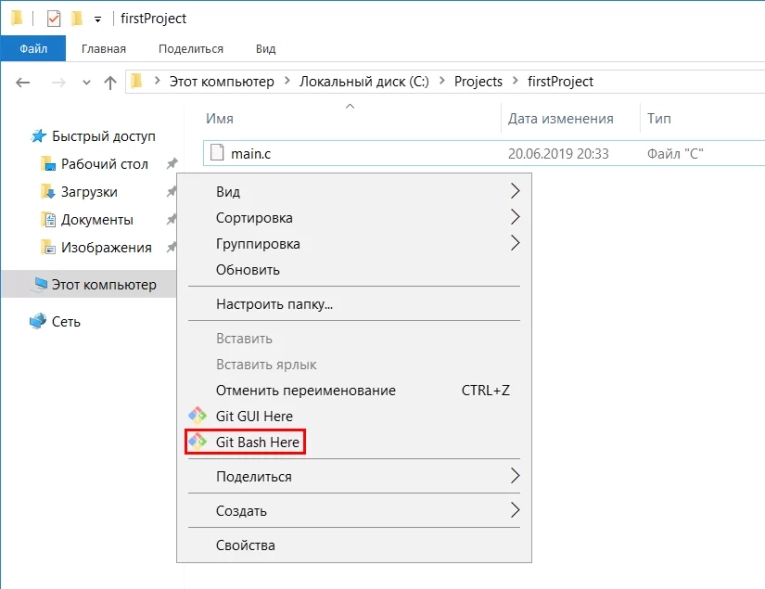Click the Git GUI Here icon
The height and width of the screenshot is (589, 765).
[197, 416]
